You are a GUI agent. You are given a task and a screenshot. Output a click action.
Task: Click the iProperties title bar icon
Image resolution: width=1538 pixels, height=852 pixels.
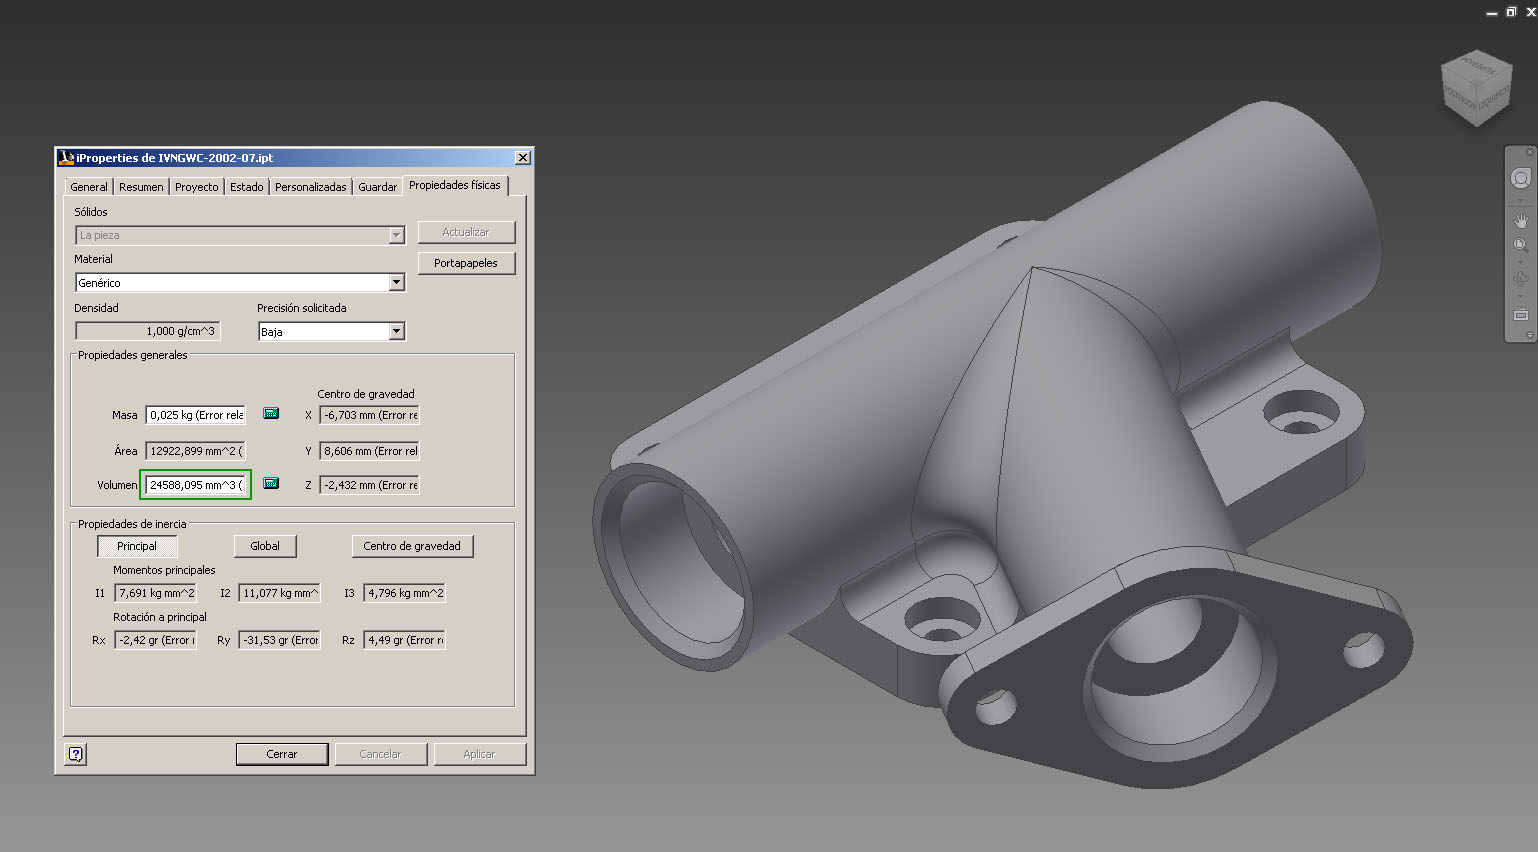[x=66, y=157]
